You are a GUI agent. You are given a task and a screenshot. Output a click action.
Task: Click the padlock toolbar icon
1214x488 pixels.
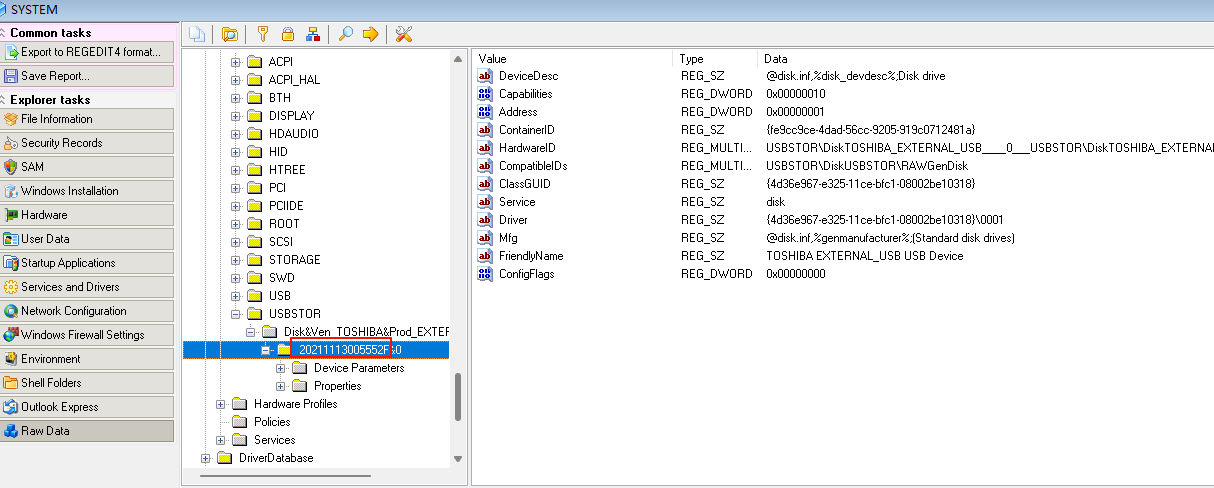(x=287, y=34)
